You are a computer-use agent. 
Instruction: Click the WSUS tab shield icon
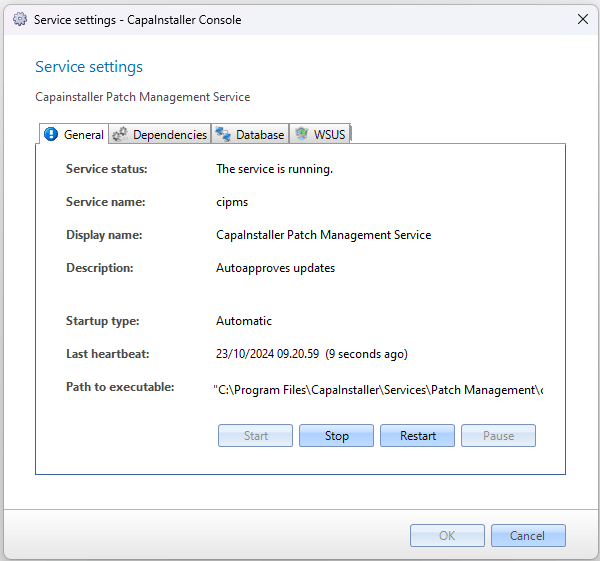[x=302, y=134]
